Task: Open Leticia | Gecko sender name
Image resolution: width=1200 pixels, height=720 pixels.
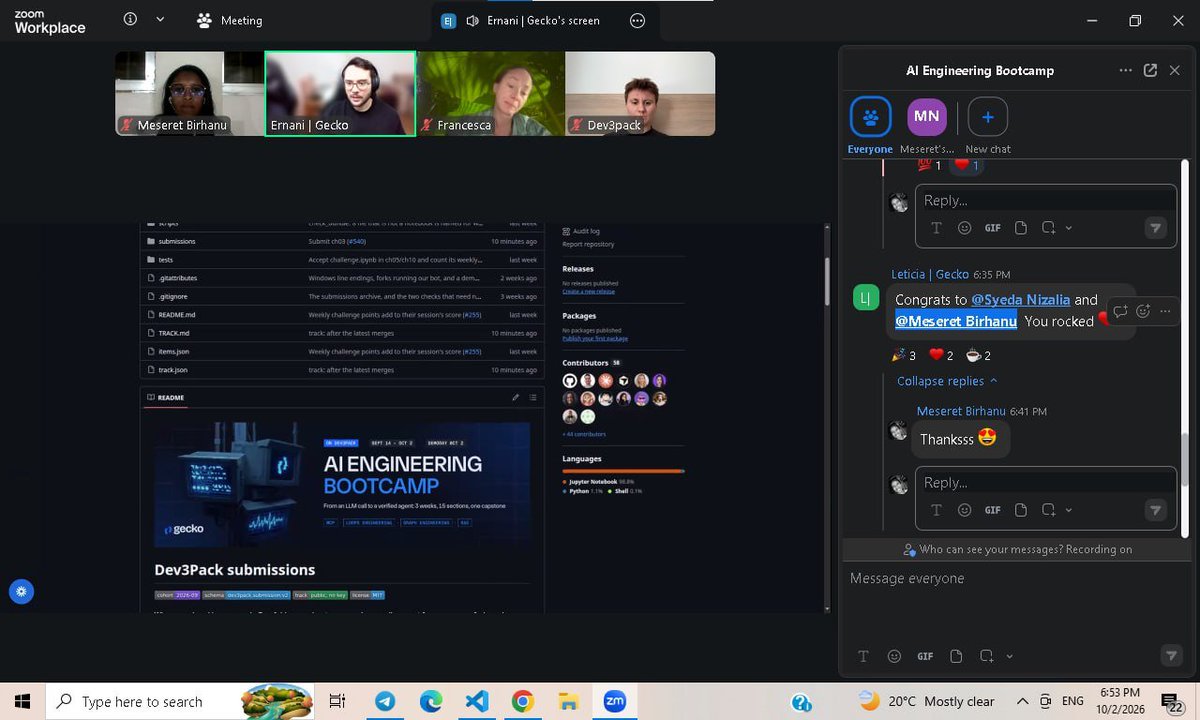Action: (x=930, y=274)
